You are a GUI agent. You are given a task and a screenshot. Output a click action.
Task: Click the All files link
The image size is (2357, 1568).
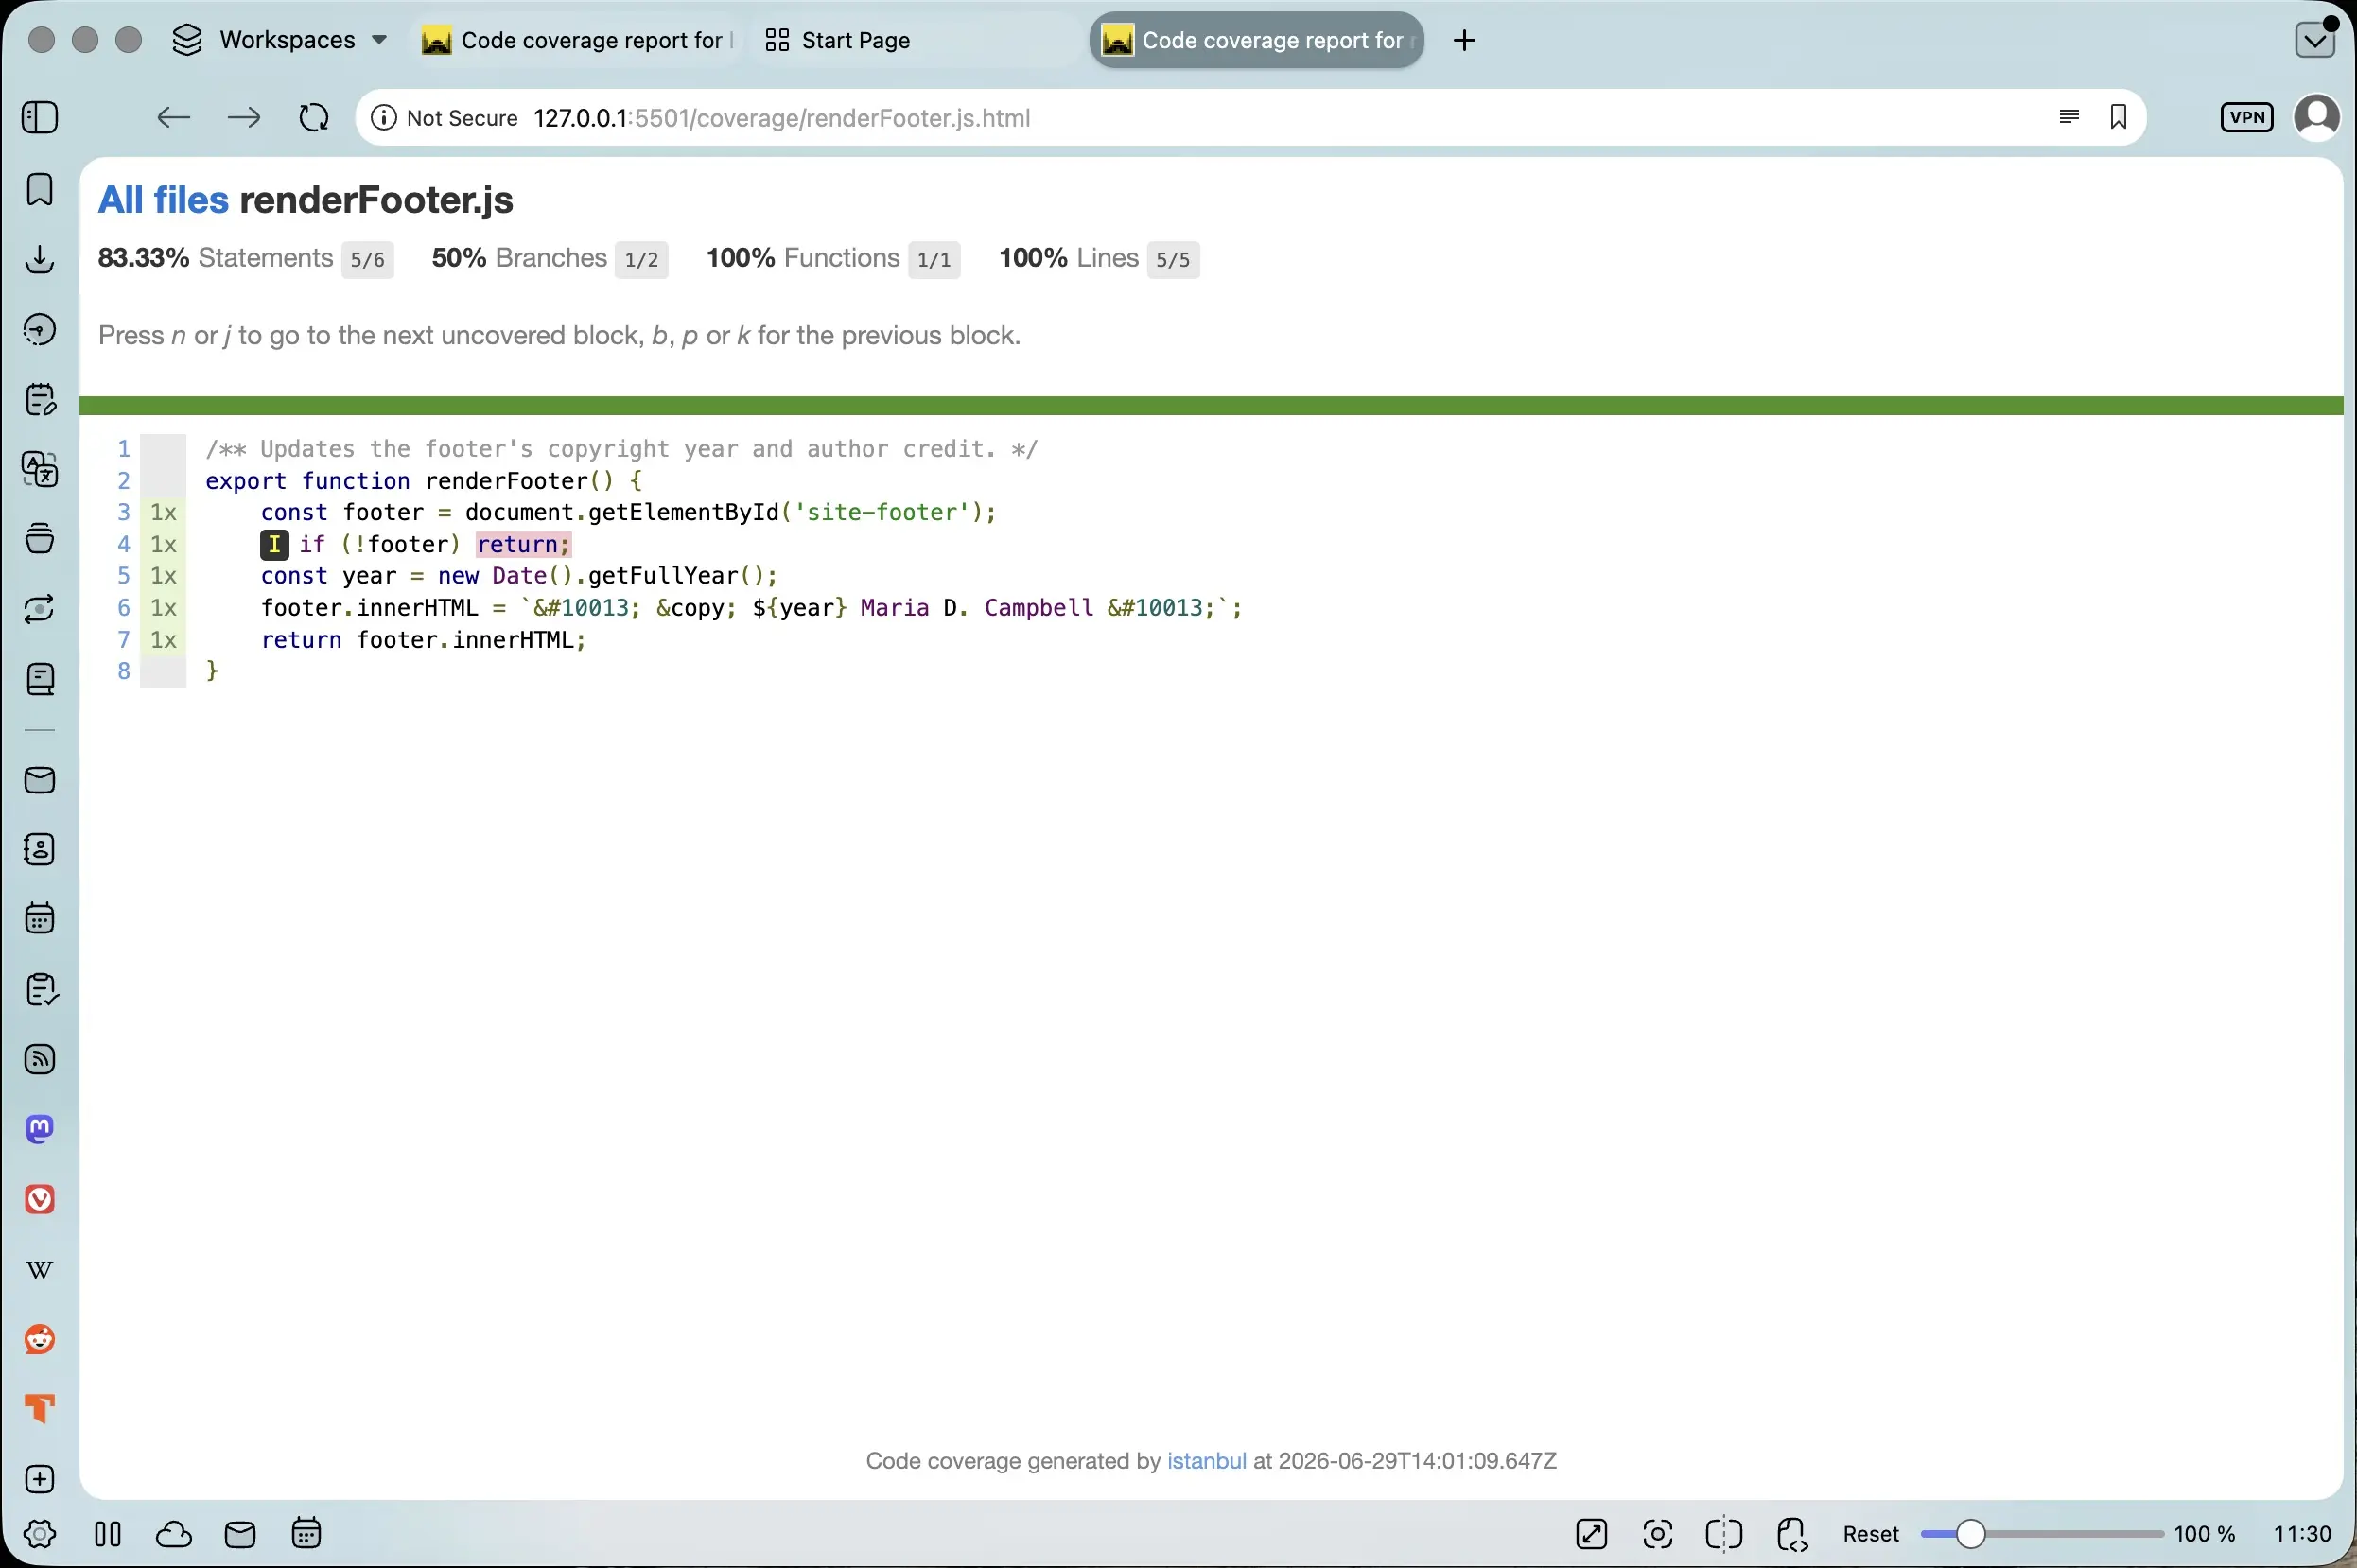coord(163,200)
